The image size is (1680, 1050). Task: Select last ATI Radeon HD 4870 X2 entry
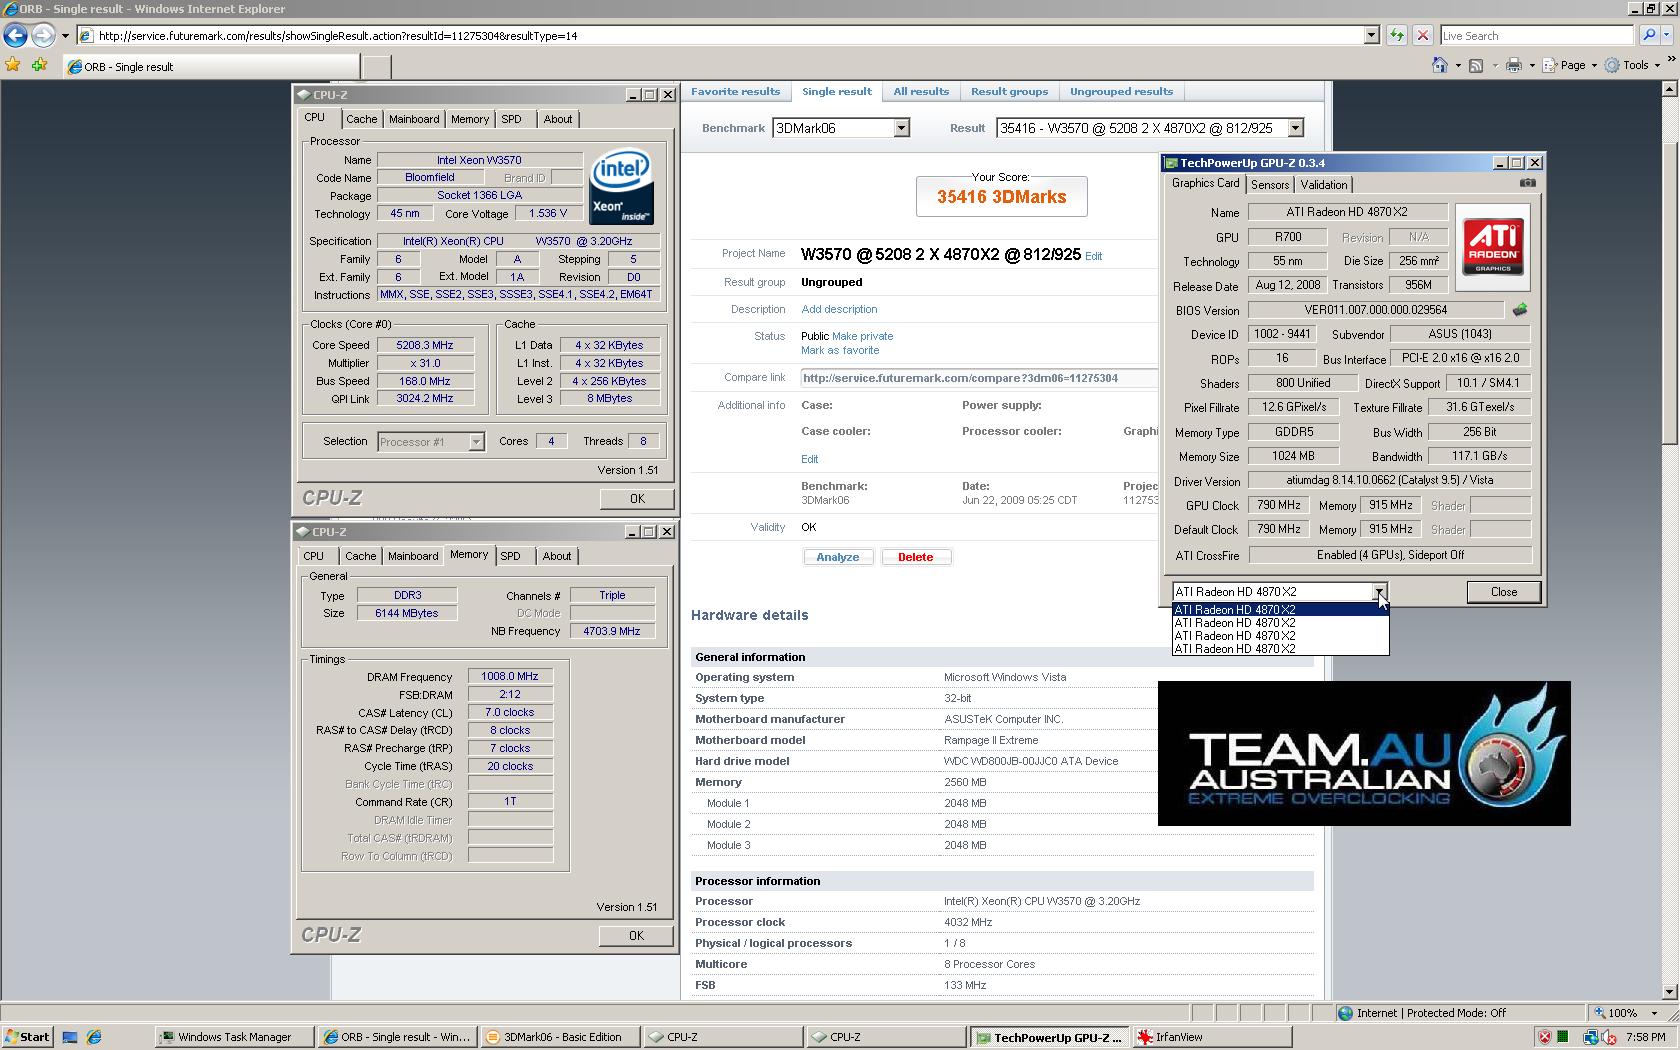click(1280, 649)
